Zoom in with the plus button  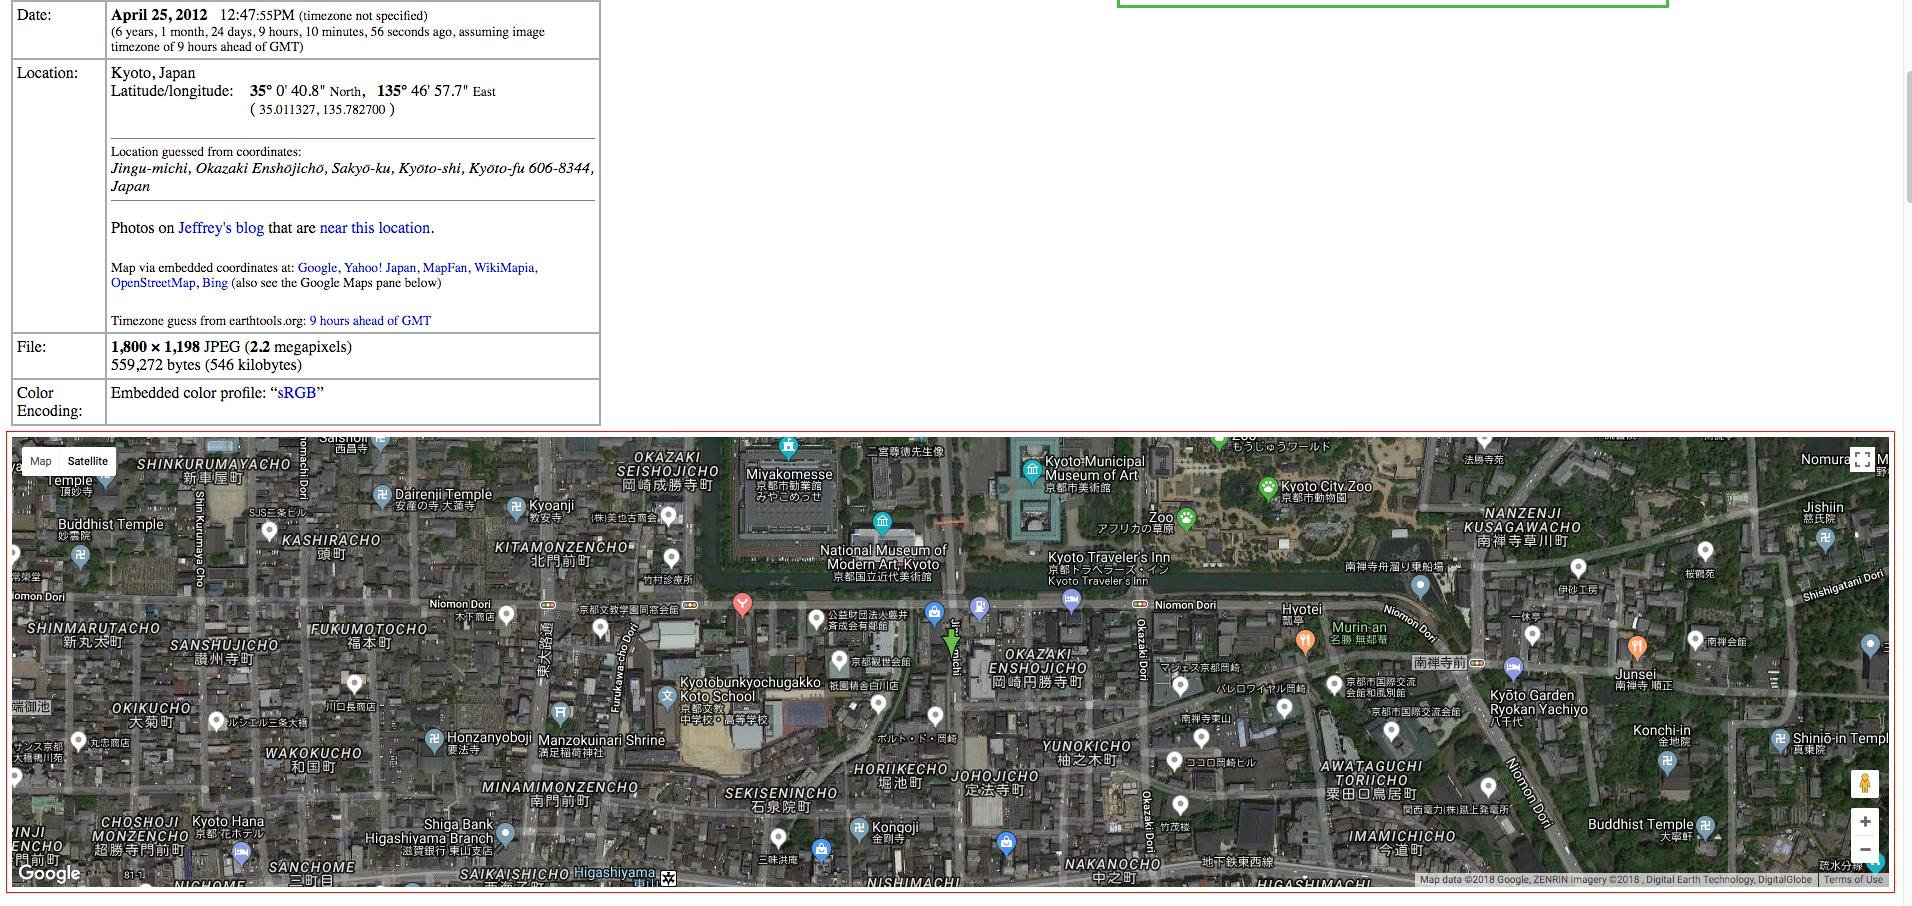[1864, 822]
